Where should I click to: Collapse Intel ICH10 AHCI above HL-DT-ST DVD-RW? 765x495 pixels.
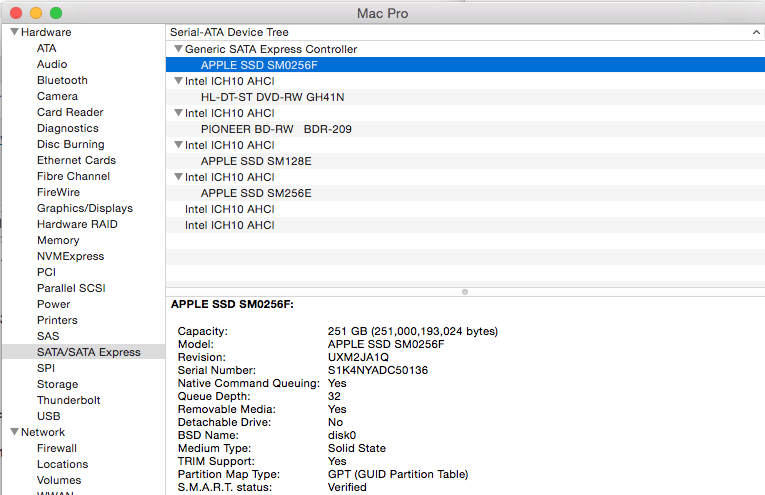179,81
